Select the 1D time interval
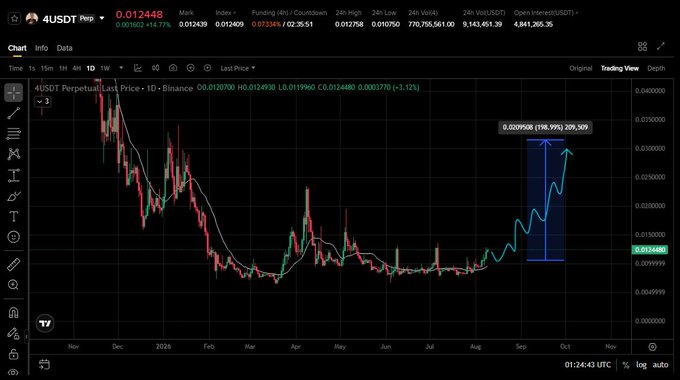The height and width of the screenshot is (380, 680). pos(91,69)
